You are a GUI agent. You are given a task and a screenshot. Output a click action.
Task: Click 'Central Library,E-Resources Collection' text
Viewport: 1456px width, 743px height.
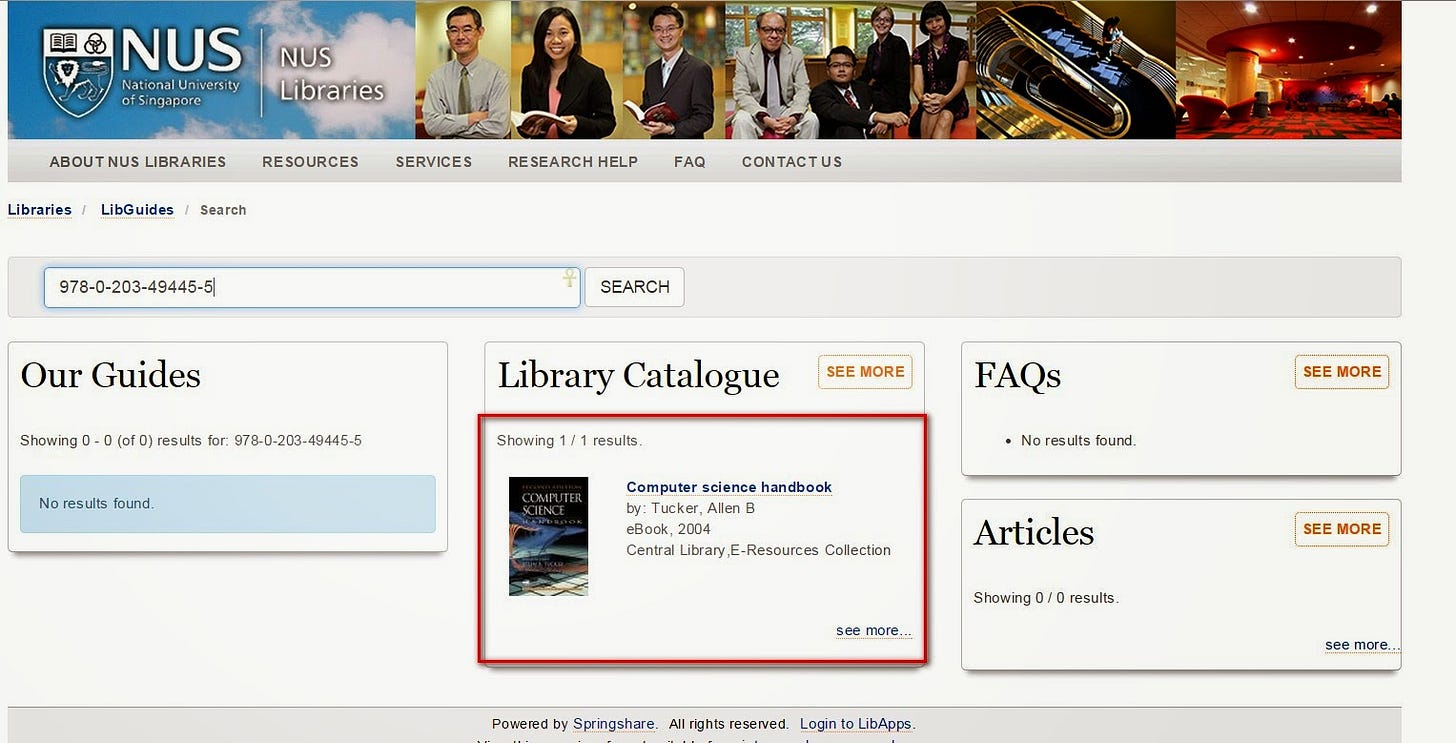[x=758, y=550]
